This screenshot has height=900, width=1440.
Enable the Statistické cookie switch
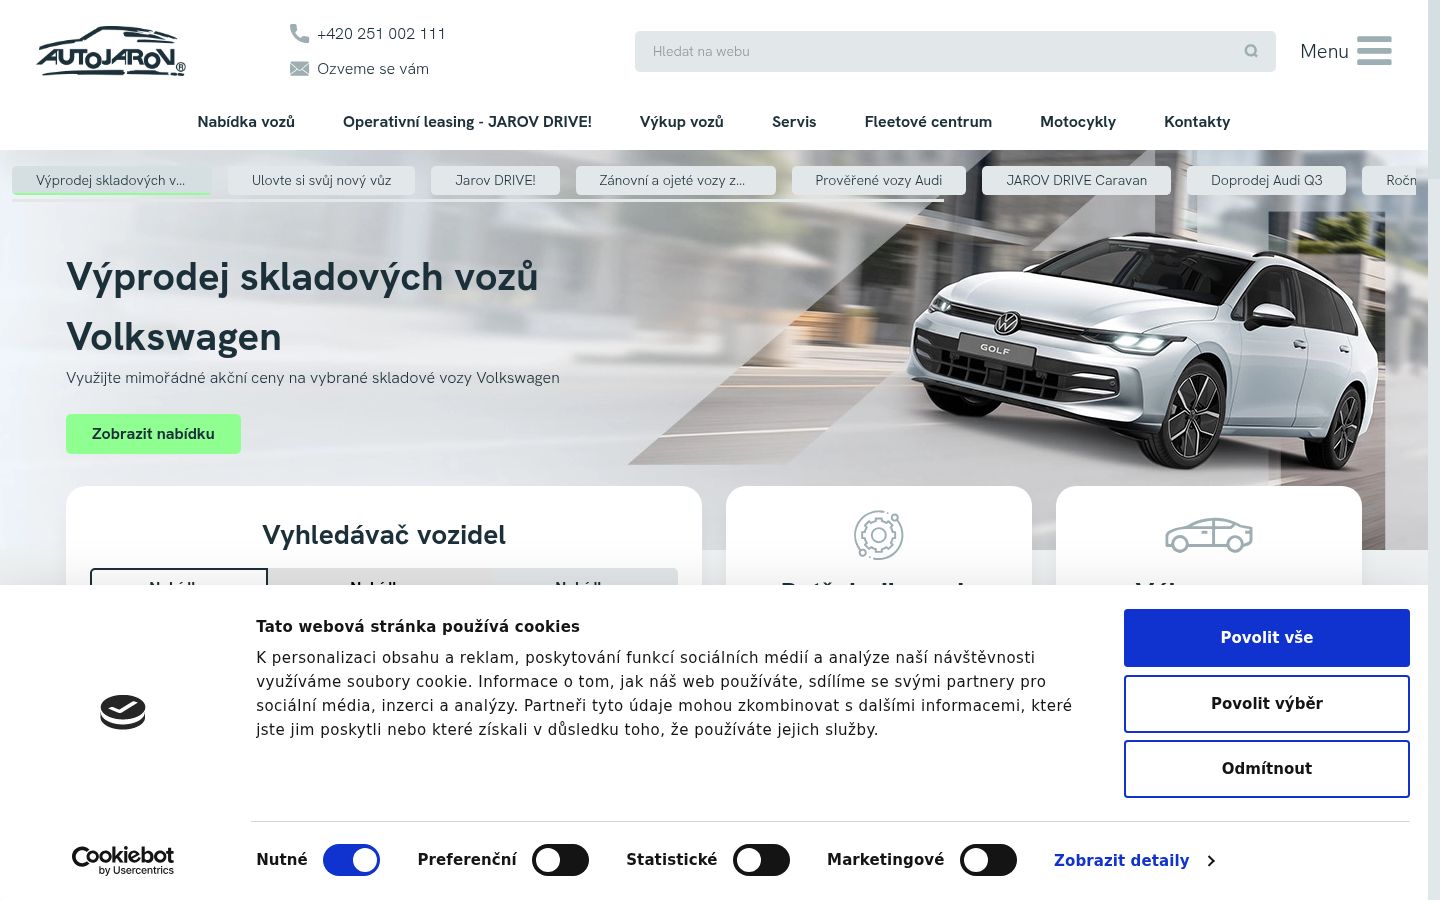(x=761, y=860)
